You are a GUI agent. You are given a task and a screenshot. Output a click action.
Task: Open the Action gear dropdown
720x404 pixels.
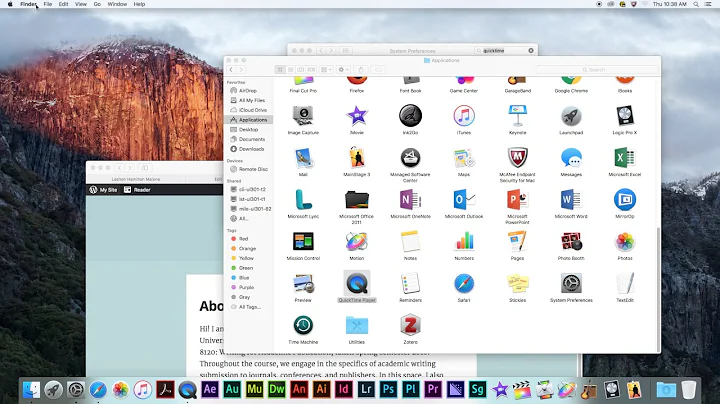coord(343,70)
